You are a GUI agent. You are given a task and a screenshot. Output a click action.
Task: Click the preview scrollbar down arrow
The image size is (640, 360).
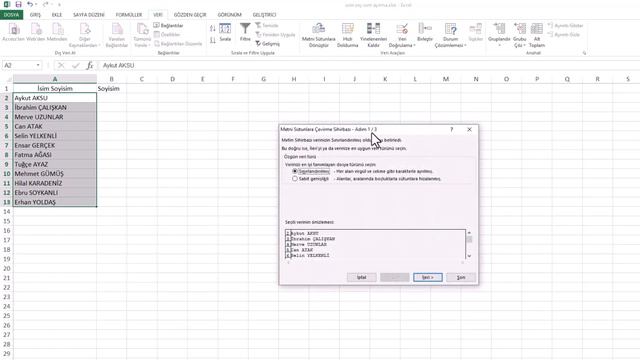469,256
